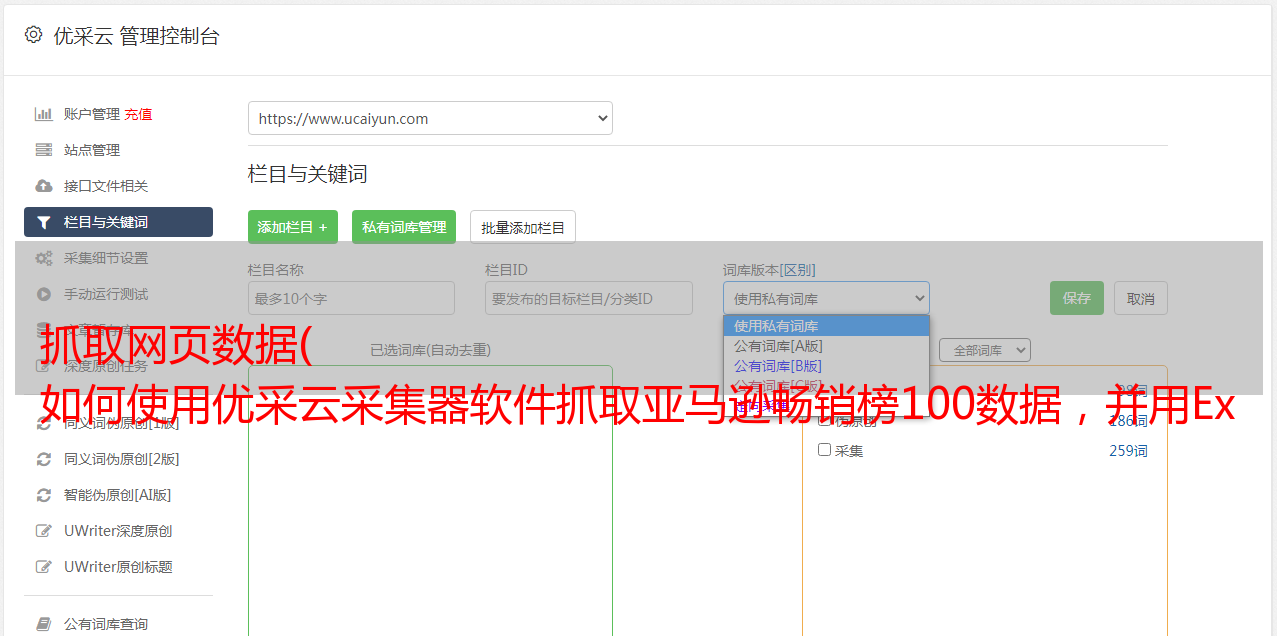This screenshot has width=1277, height=636.
Task: Focus the 栏目ID input field
Action: click(x=589, y=298)
